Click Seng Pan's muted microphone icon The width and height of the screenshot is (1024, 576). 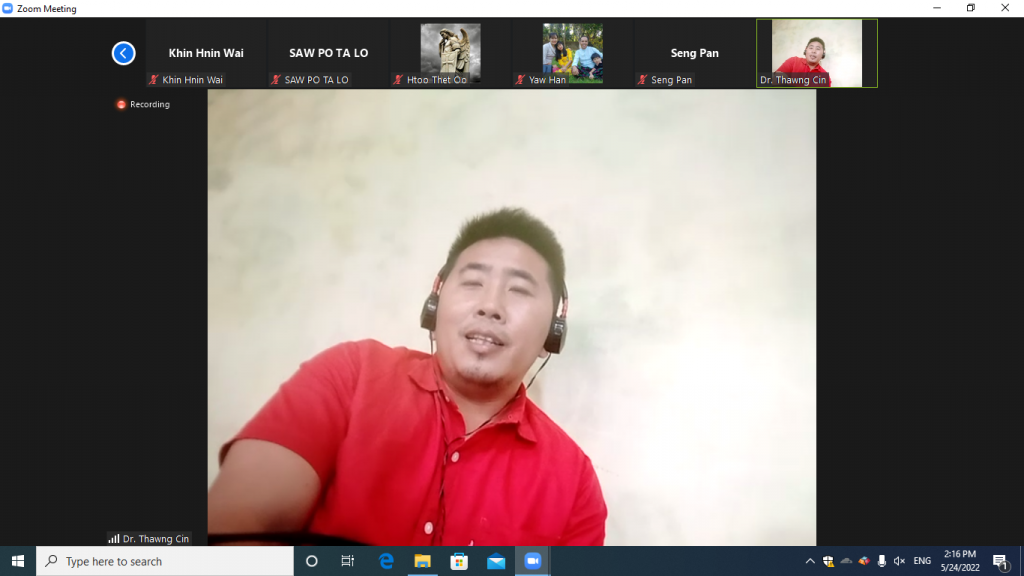pos(642,80)
